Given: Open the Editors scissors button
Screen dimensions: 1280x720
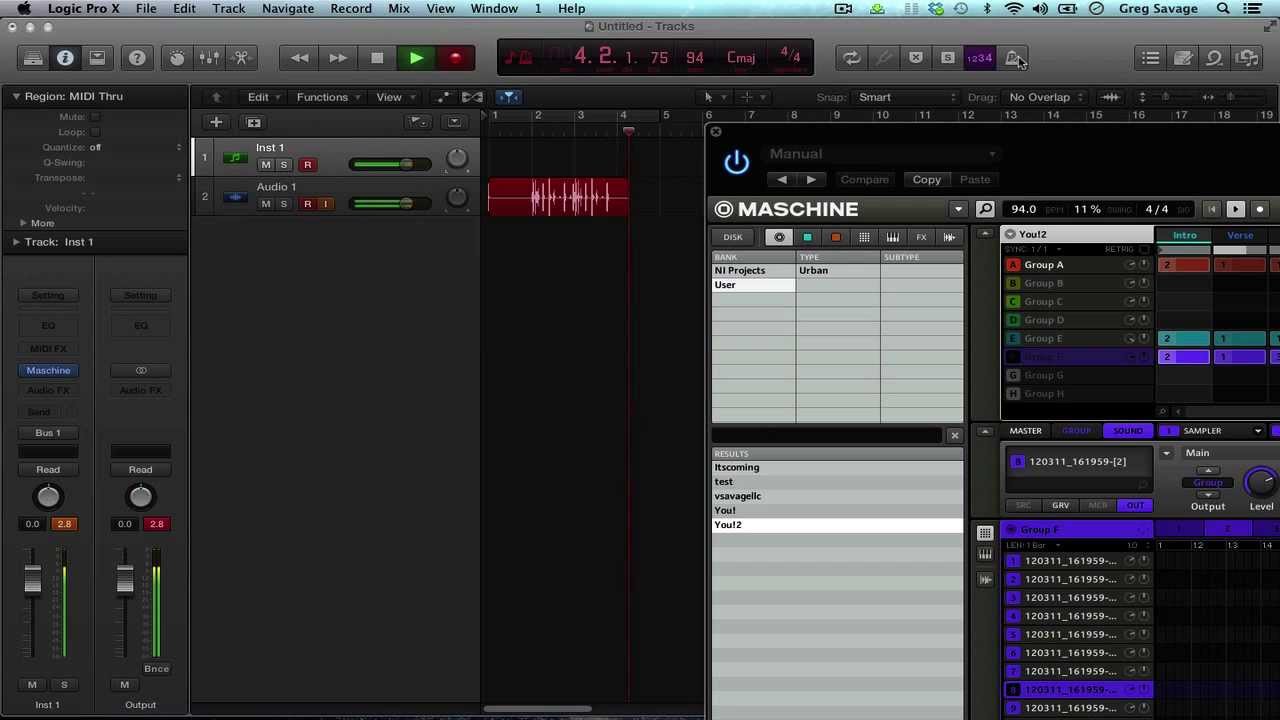Looking at the screenshot, I should click(241, 58).
